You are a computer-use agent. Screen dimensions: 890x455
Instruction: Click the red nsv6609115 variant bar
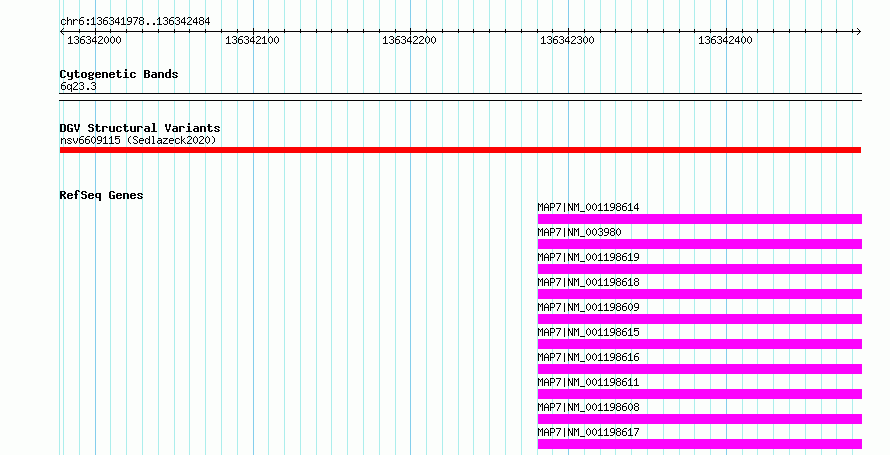coord(460,150)
